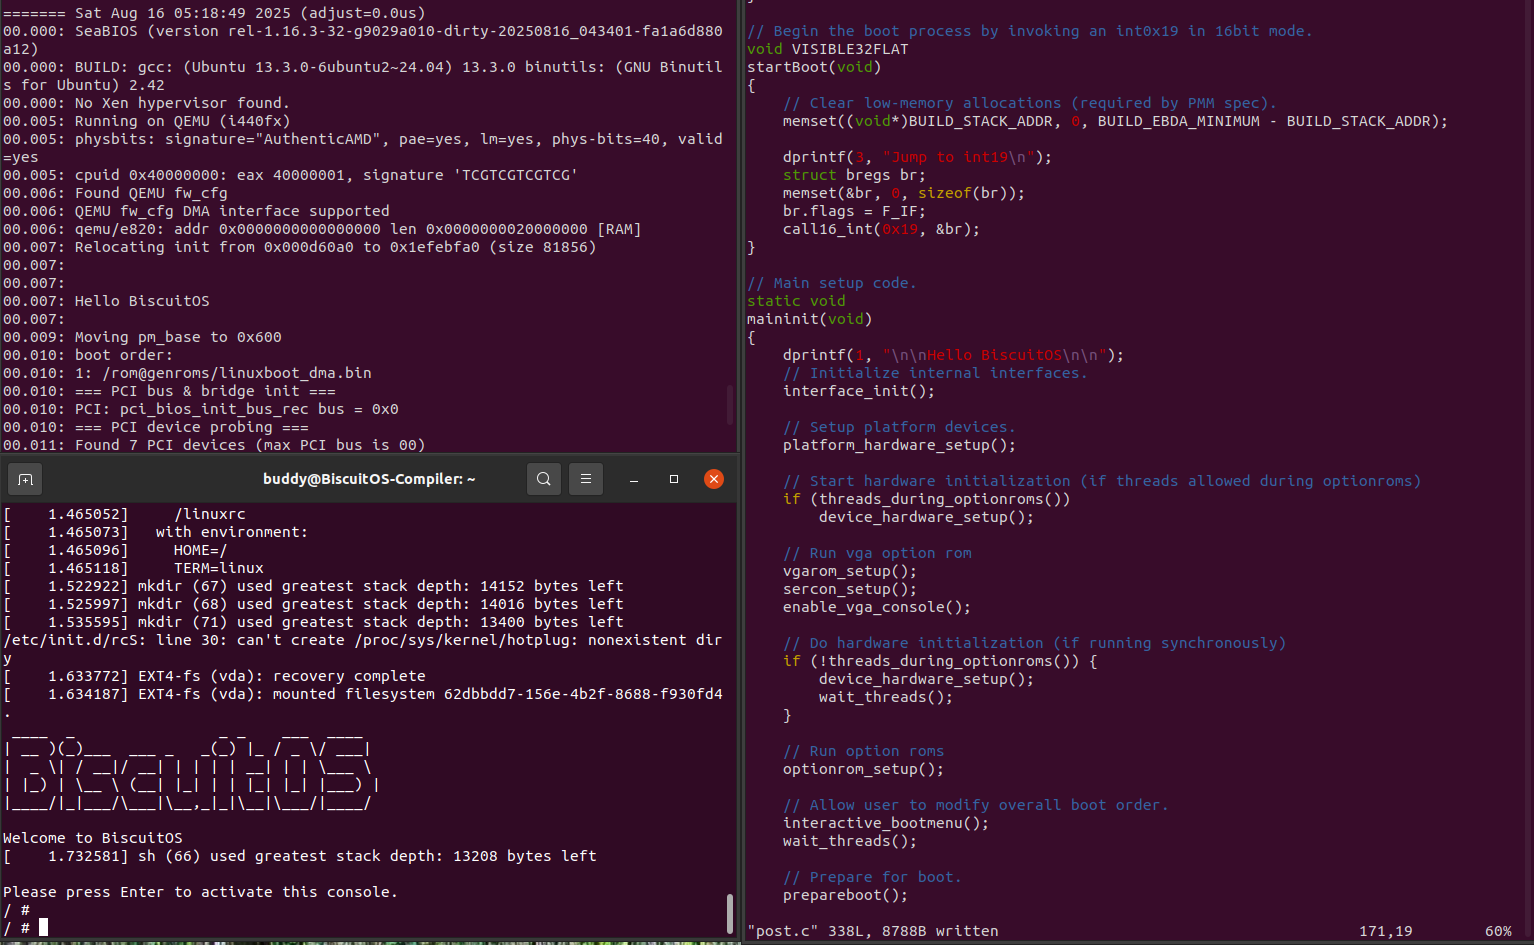Click '/linuxrc' kernel log line
Screen dimensions: 1534x945
point(210,514)
